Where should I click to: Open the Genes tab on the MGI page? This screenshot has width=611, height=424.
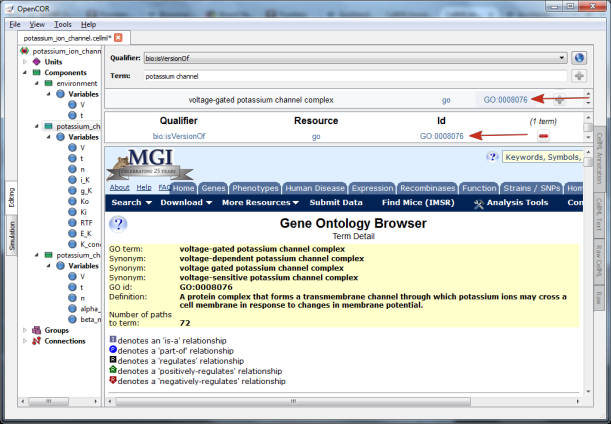click(213, 188)
